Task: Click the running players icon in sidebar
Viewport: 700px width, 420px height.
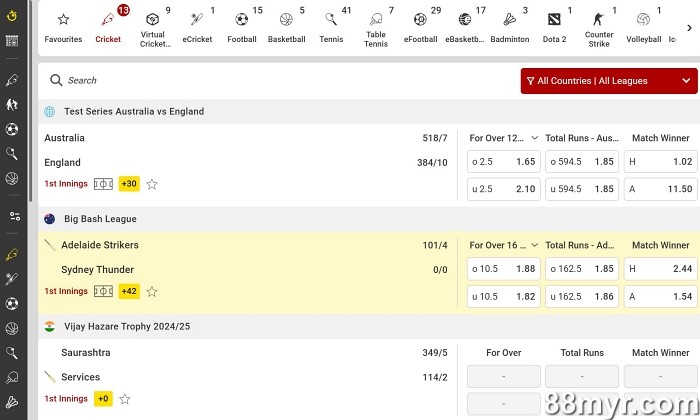Action: pos(12,104)
